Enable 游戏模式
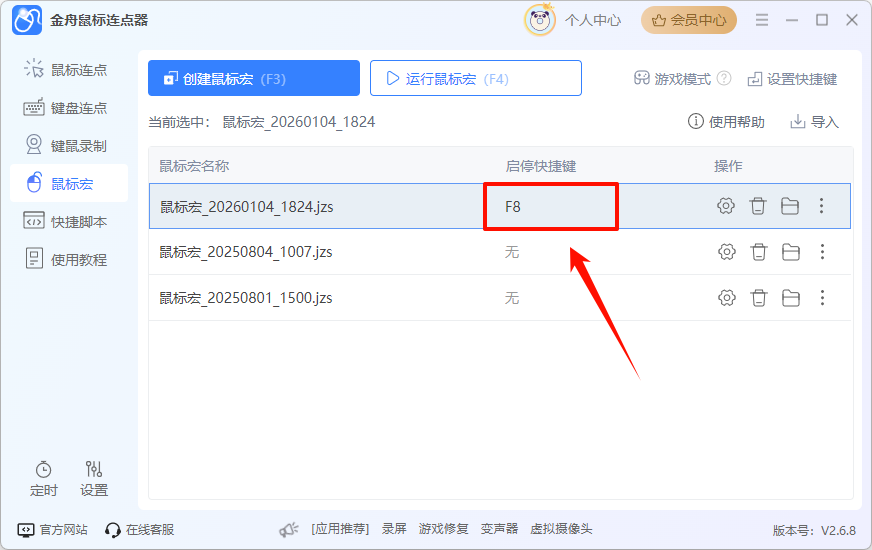Screen dimensions: 872x550 pyautogui.click(x=672, y=79)
